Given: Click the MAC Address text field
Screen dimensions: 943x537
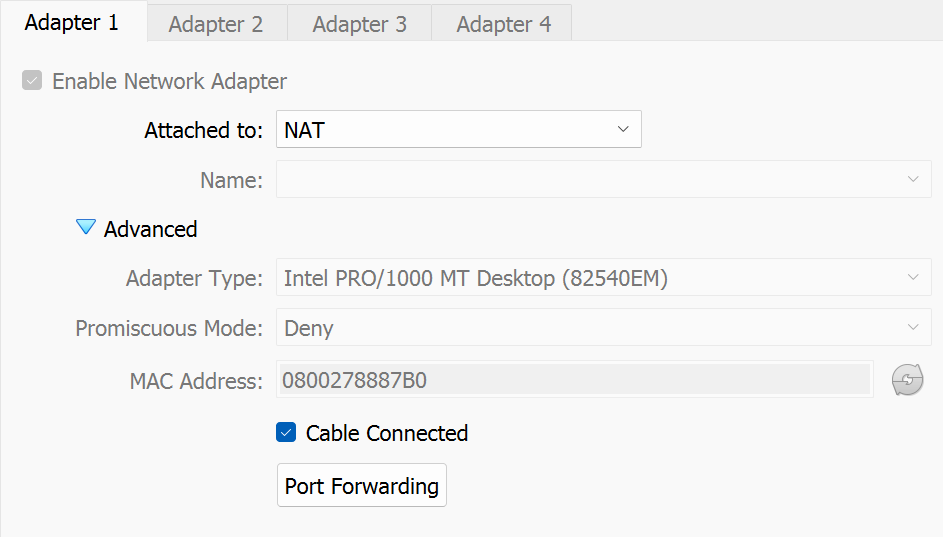Looking at the screenshot, I should click(574, 380).
